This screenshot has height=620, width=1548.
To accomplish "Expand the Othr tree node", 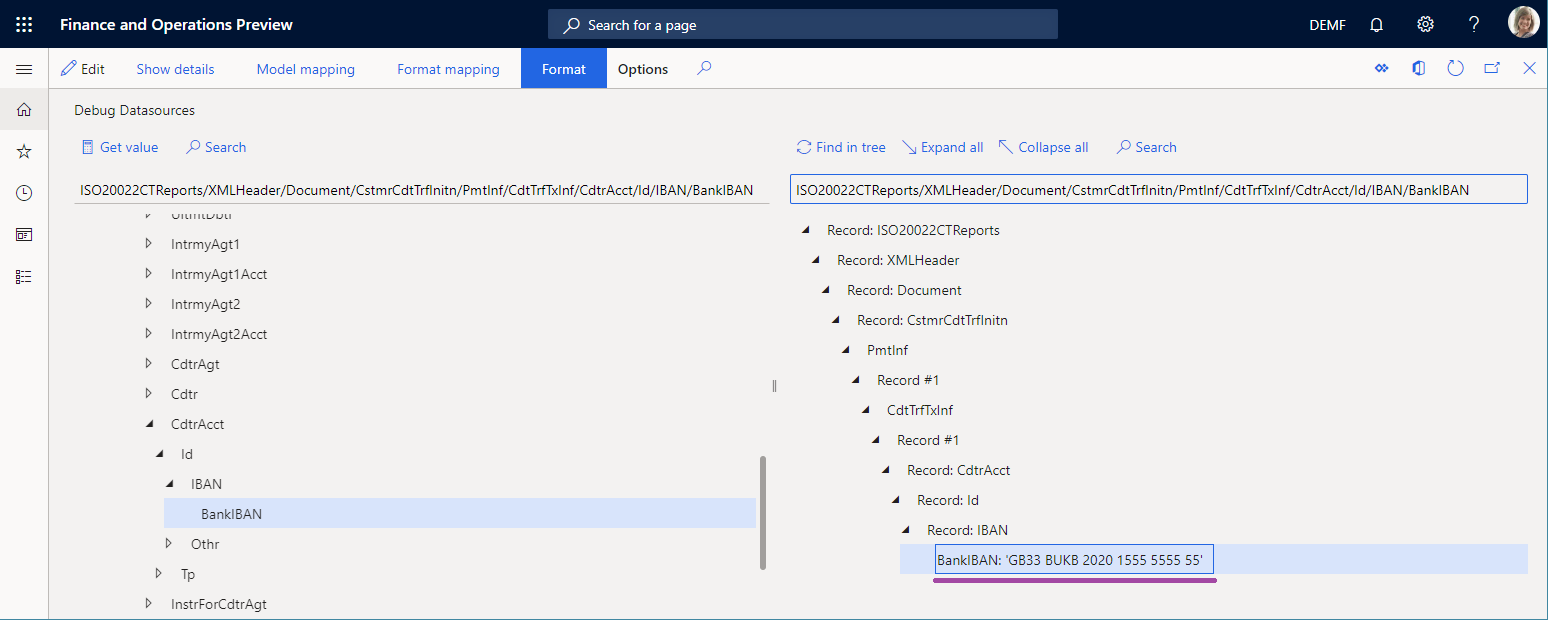I will coord(169,544).
